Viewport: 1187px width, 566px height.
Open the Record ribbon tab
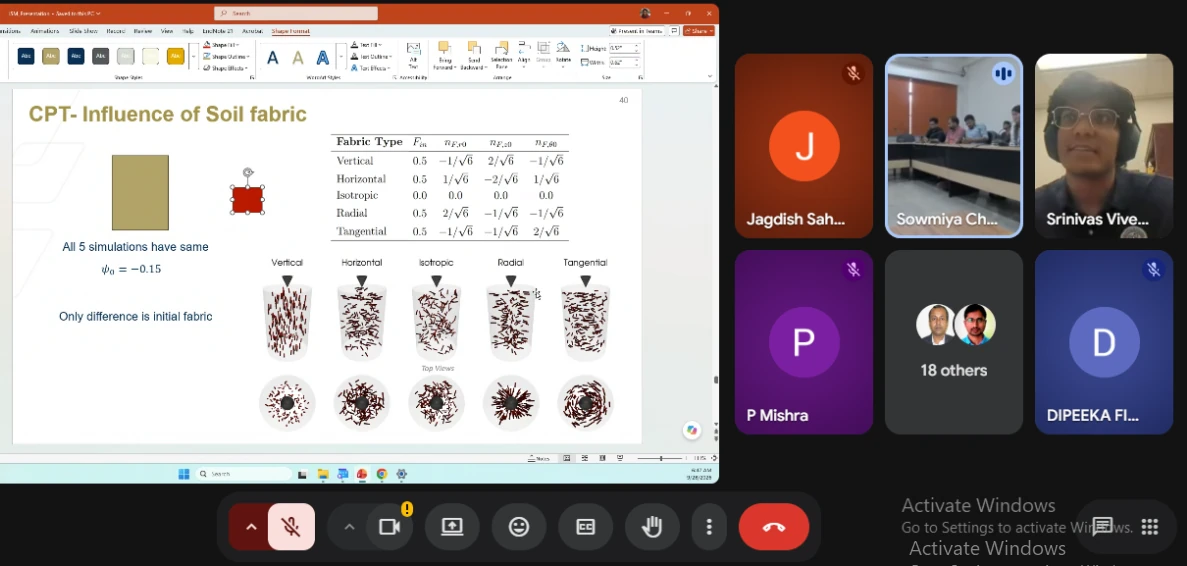(116, 31)
